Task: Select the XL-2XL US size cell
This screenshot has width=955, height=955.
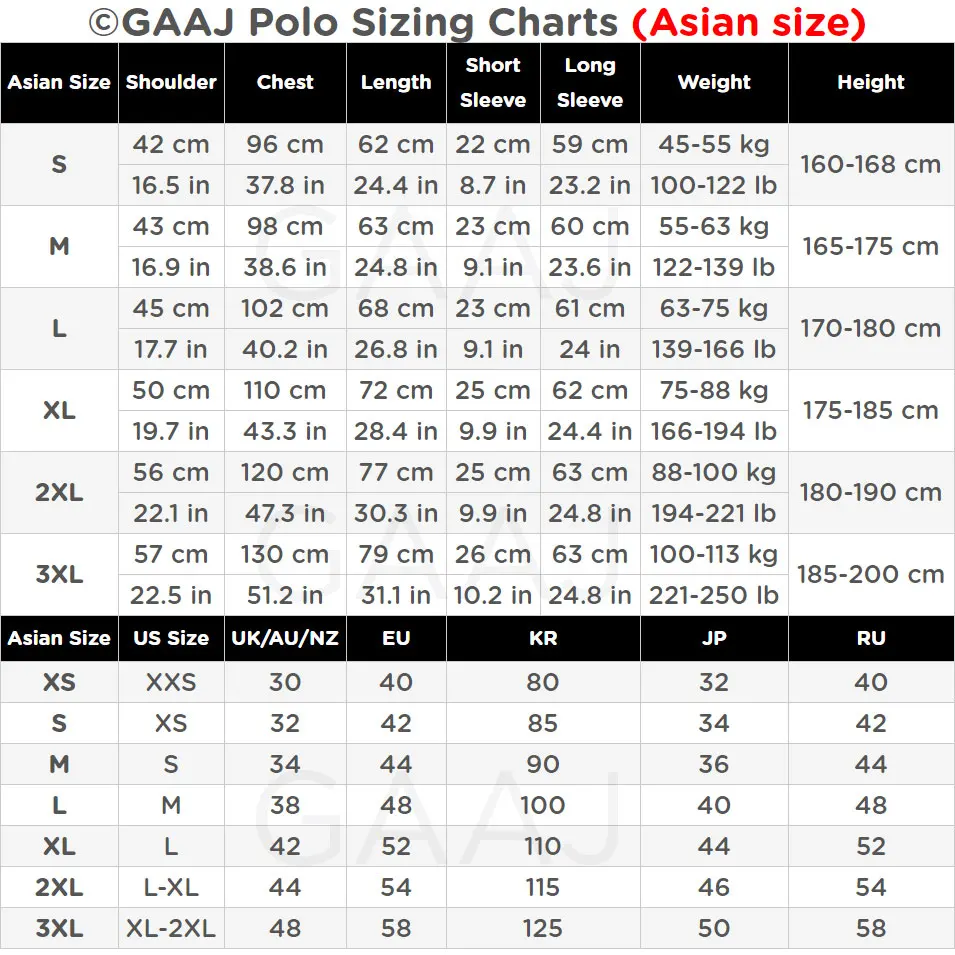Action: click(171, 928)
